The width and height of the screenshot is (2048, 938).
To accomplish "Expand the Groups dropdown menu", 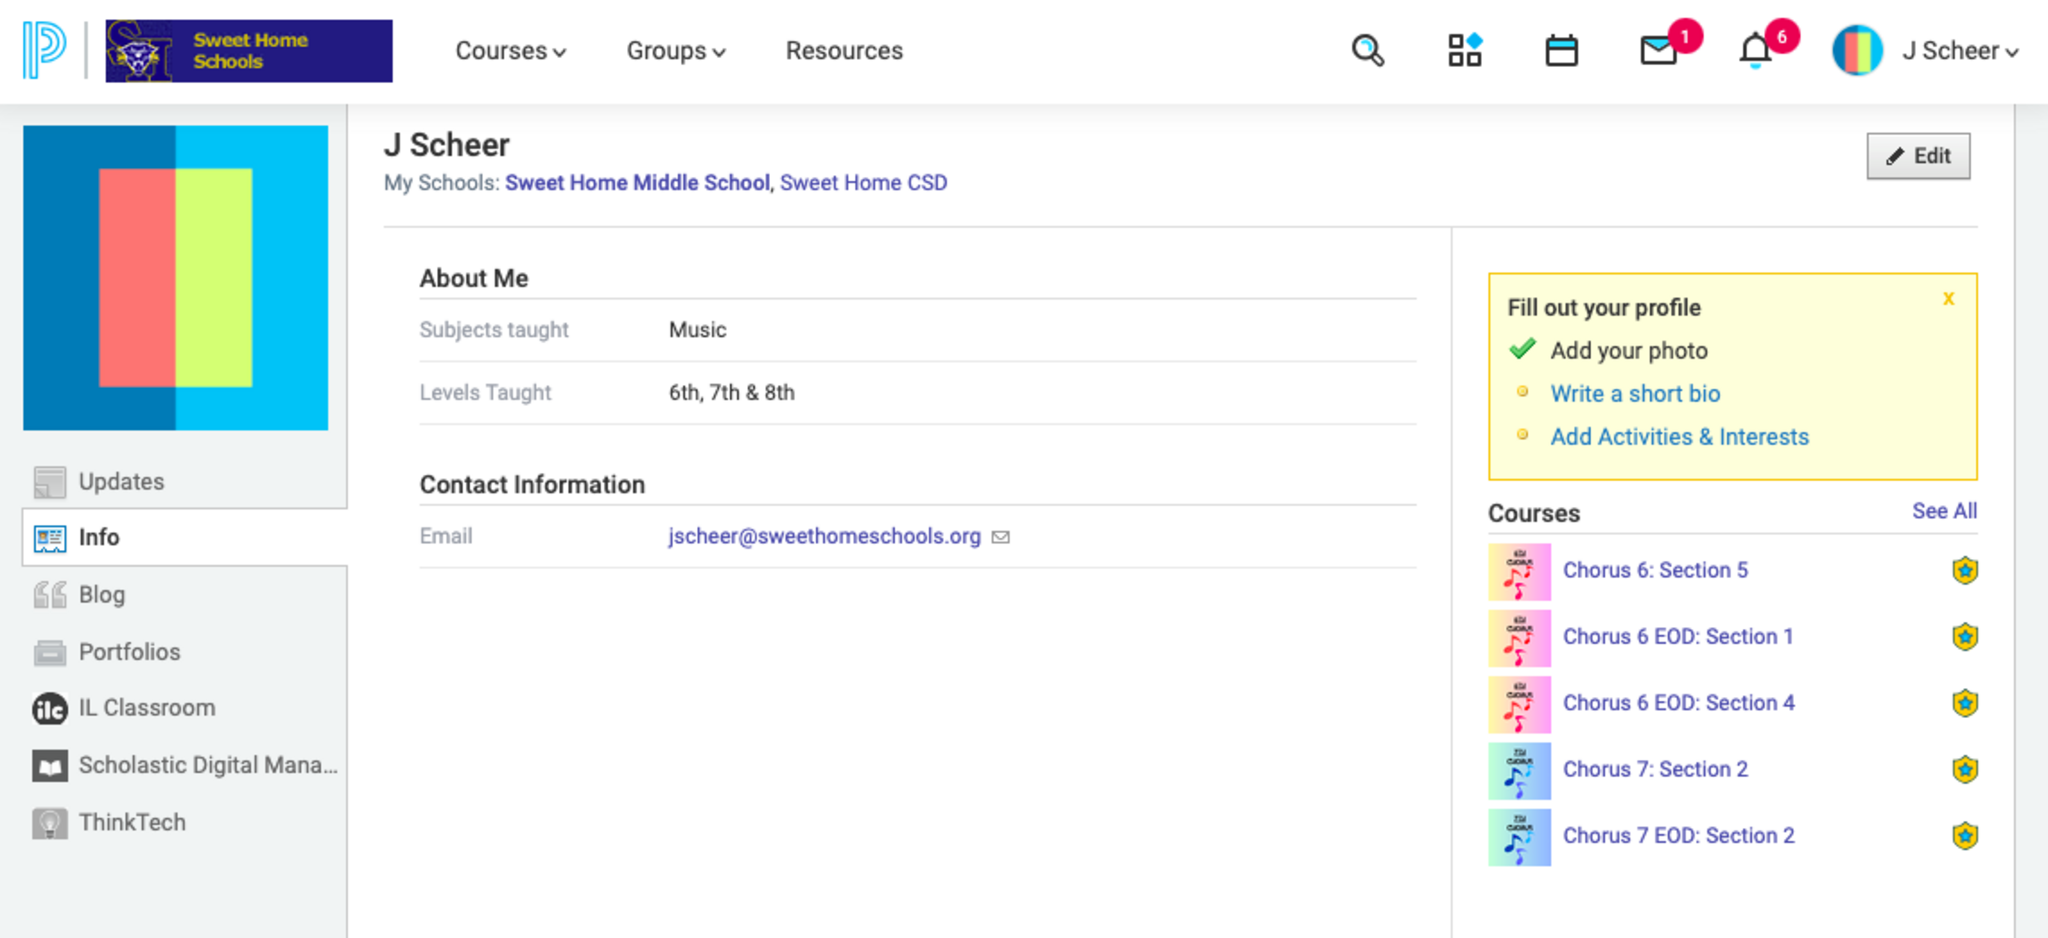I will 675,51.
